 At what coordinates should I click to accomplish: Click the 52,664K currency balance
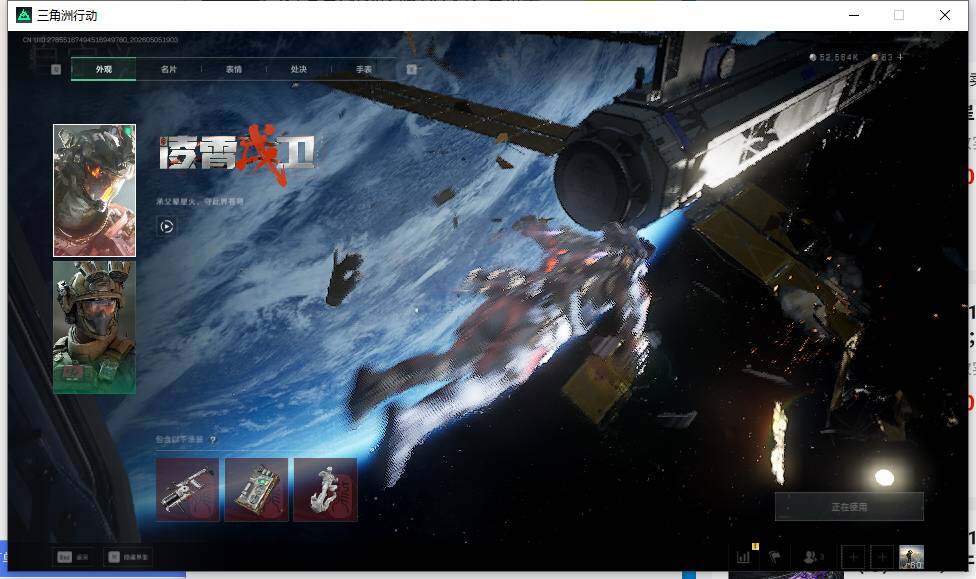pyautogui.click(x=833, y=57)
